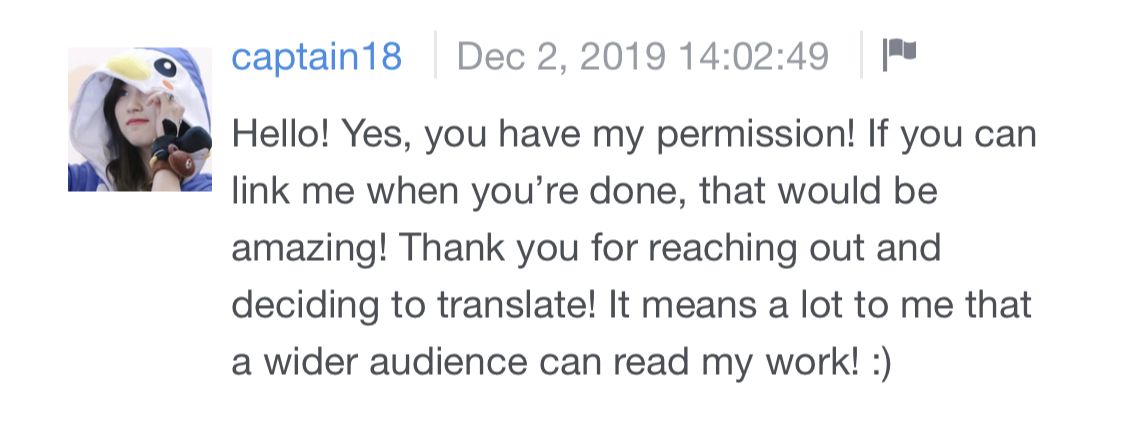Click the brown bear plush in the avatar
1125x423 pixels.
183,162
